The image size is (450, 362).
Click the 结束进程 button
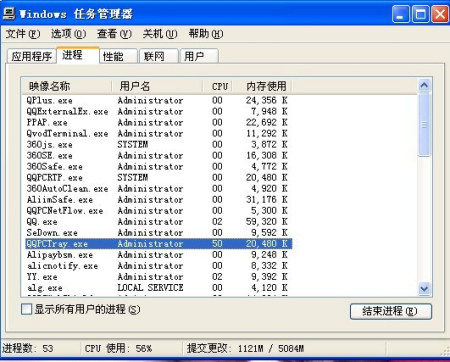[391, 311]
